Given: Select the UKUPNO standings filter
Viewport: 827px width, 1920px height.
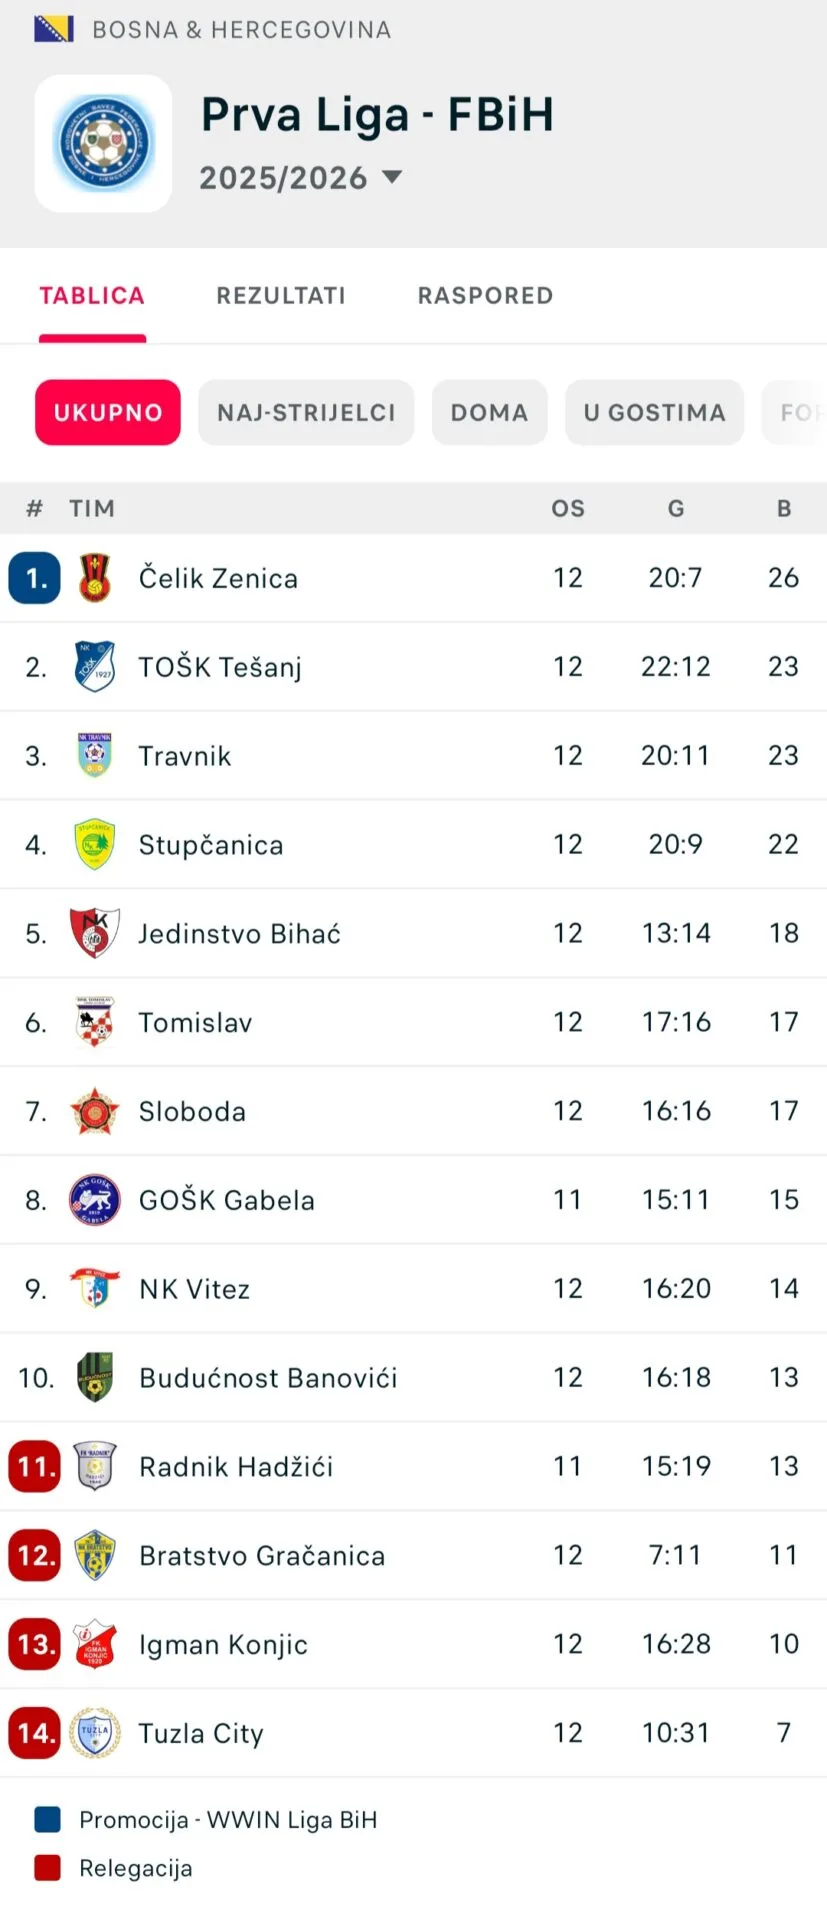Looking at the screenshot, I should pyautogui.click(x=108, y=412).
